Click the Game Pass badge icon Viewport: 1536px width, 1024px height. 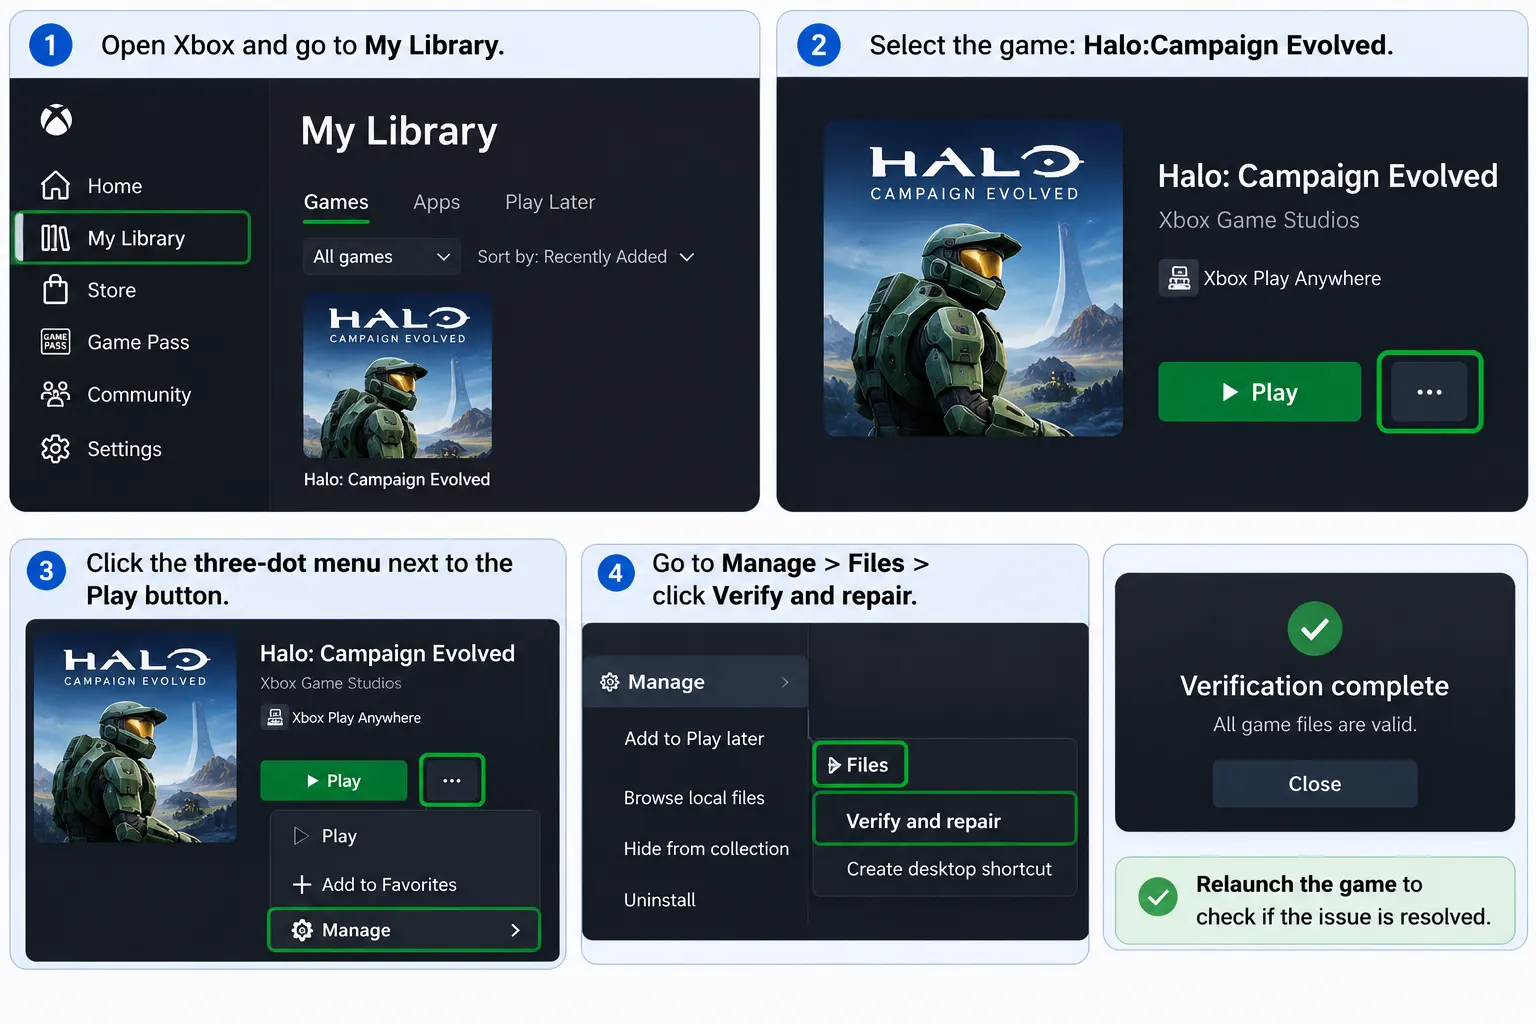[55, 342]
